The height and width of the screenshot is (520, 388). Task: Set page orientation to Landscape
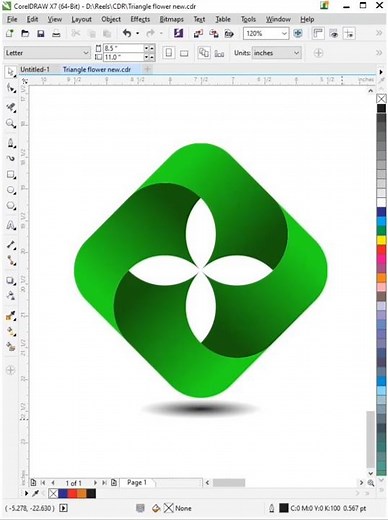[184, 53]
